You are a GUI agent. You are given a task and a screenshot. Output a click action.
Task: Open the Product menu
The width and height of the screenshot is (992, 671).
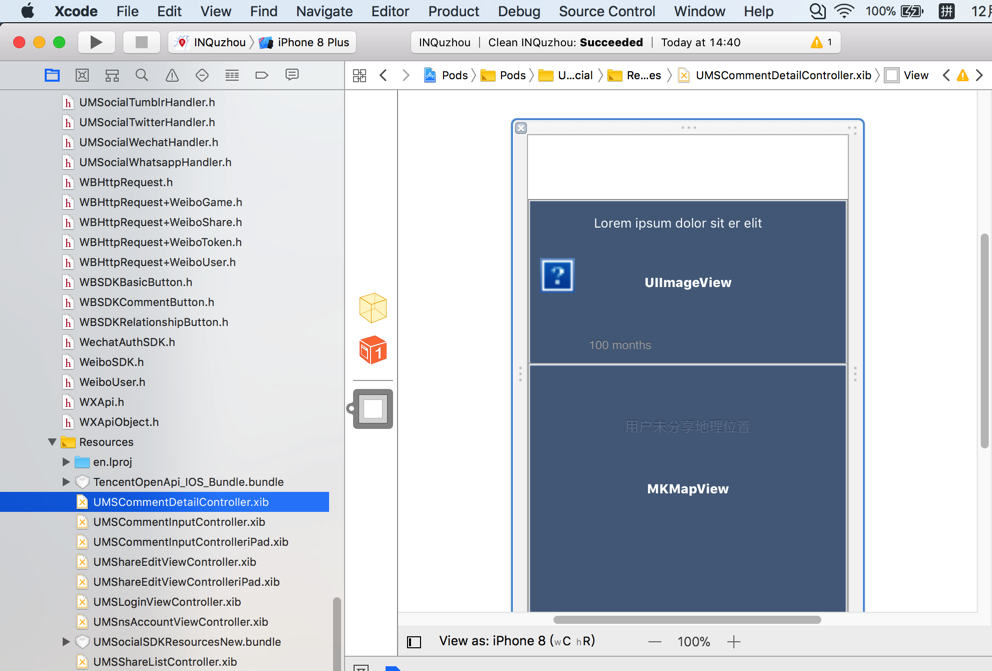(x=454, y=11)
